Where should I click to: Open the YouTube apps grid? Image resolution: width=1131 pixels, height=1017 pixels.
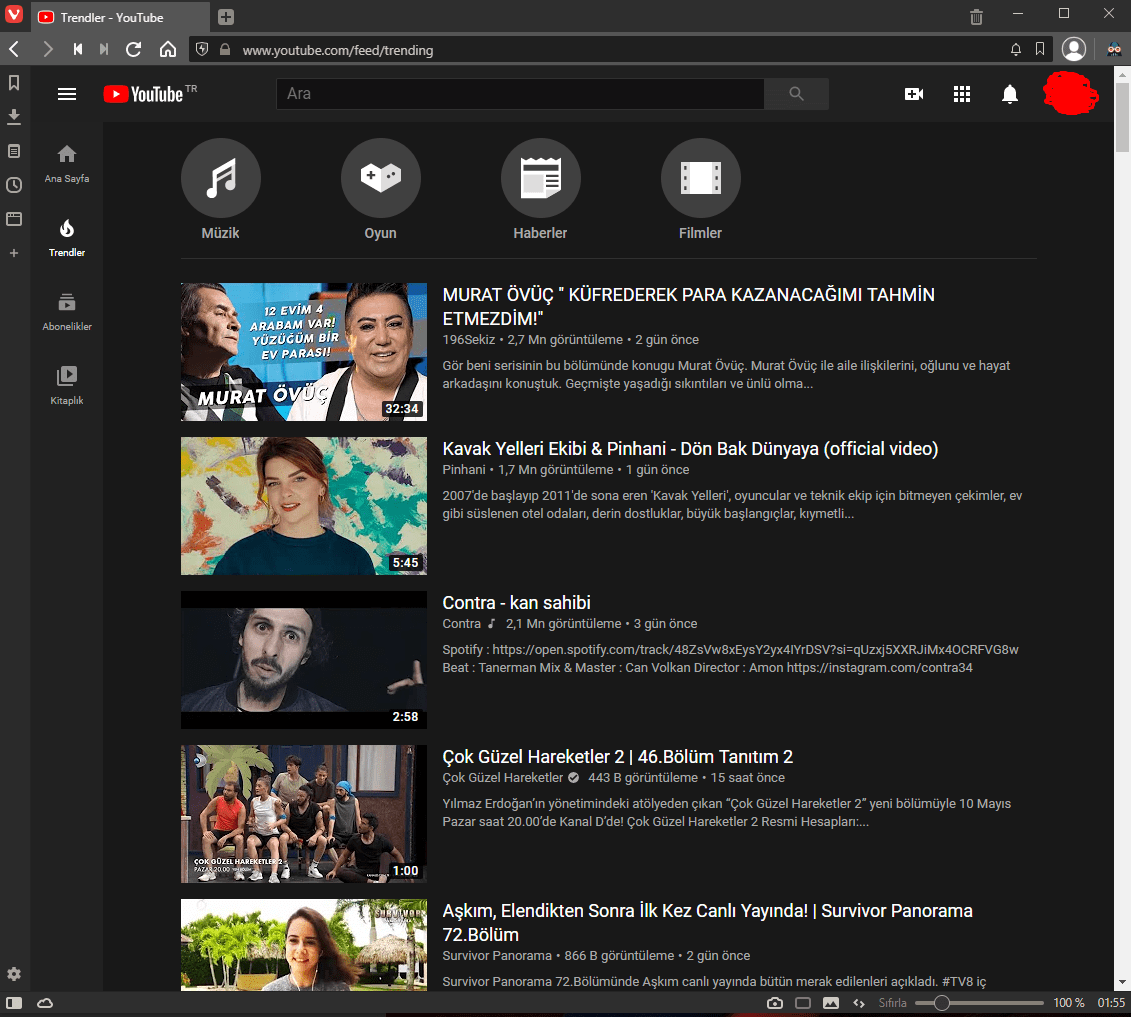[x=961, y=93]
